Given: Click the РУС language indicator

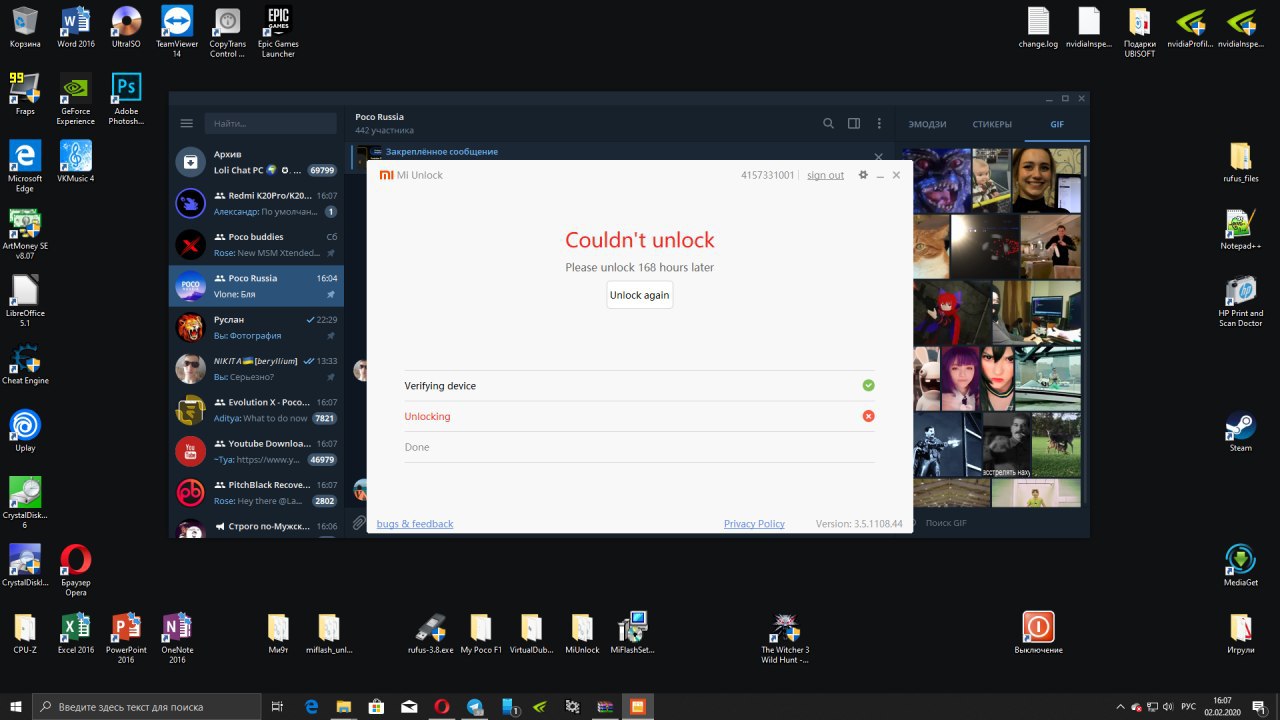Looking at the screenshot, I should tap(1188, 706).
